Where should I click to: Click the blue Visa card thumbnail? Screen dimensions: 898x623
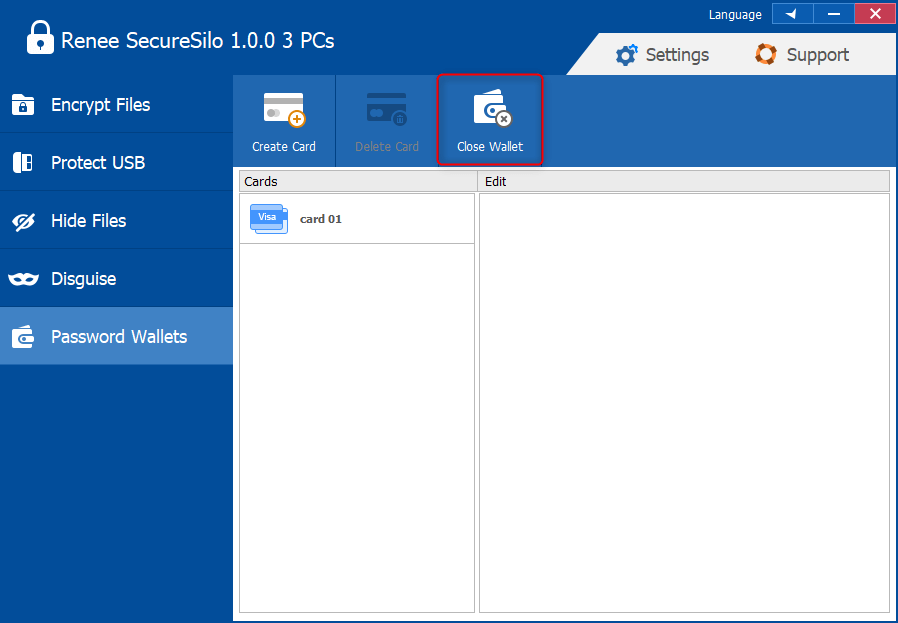[x=268, y=218]
